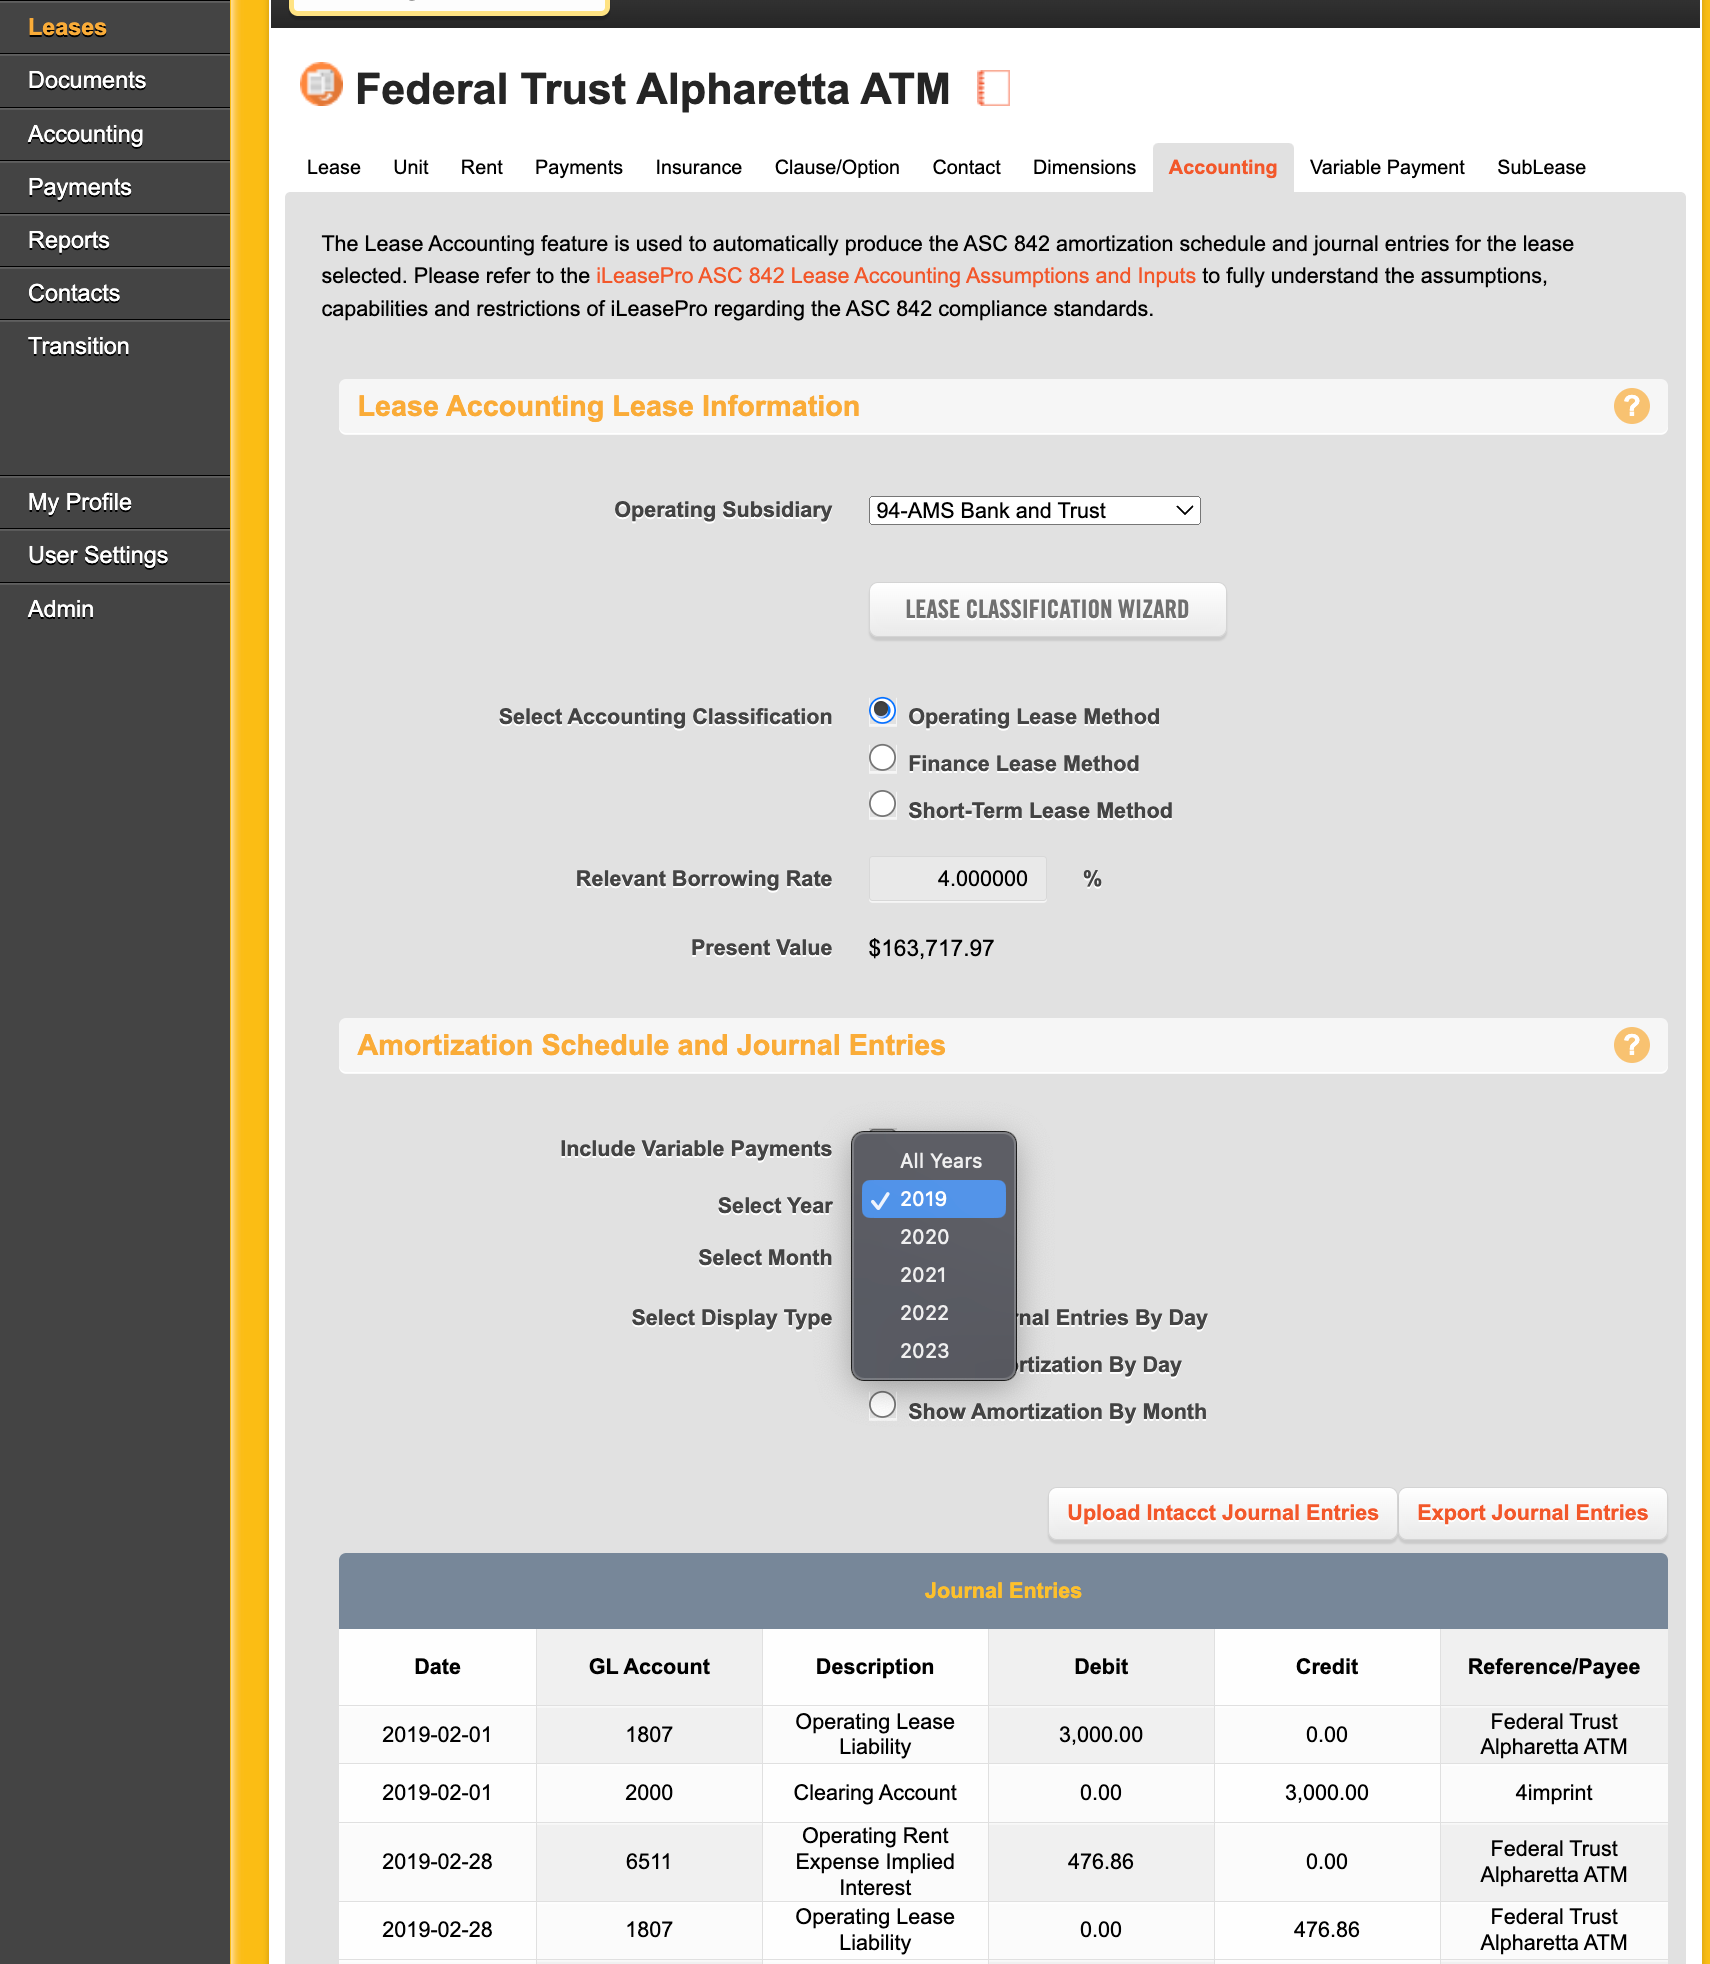This screenshot has width=1710, height=1964.
Task: Click the 476.86 credit cell
Action: click(1327, 1930)
